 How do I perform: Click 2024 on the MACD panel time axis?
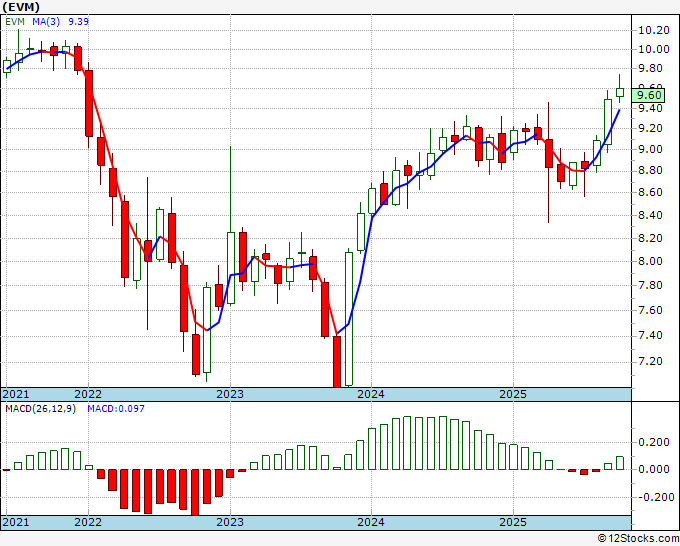coord(371,522)
